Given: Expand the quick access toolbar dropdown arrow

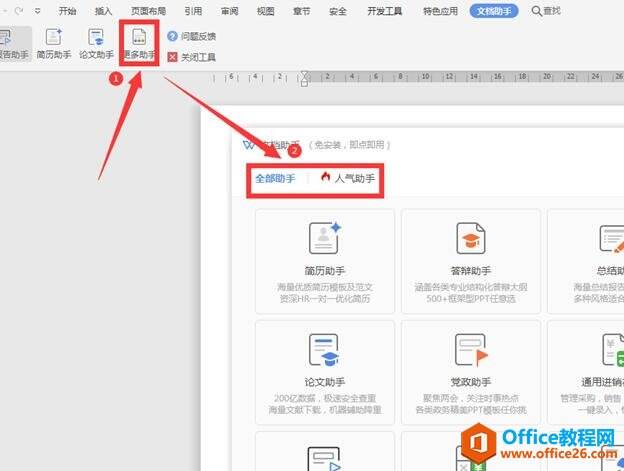Looking at the screenshot, I should point(37,11).
